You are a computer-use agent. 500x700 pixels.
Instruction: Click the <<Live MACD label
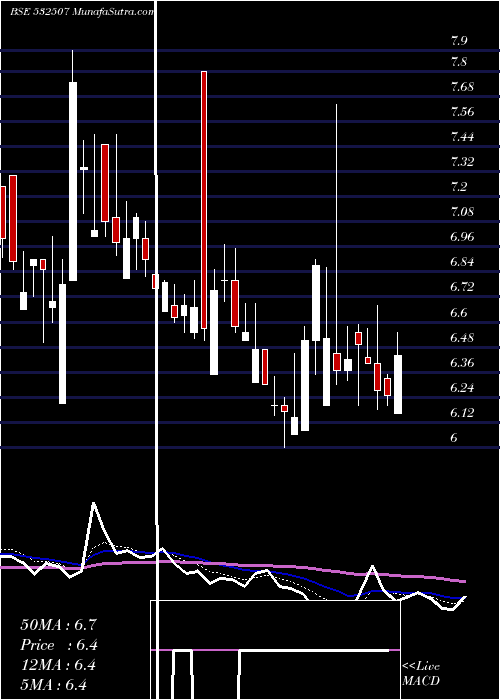coord(421,674)
